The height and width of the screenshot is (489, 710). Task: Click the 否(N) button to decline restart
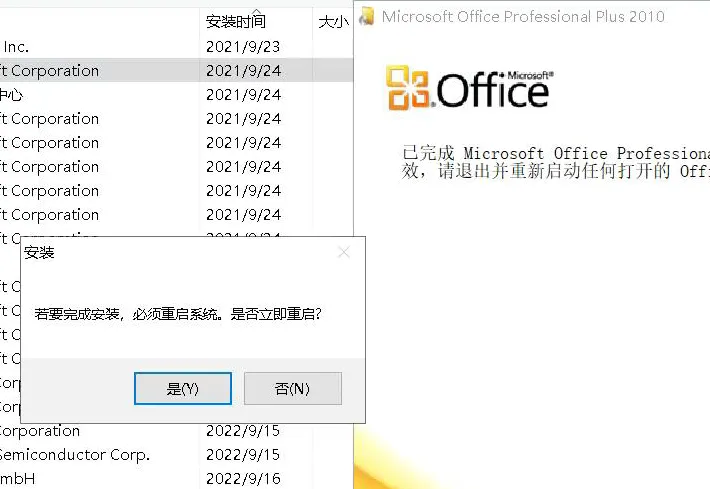tap(293, 388)
